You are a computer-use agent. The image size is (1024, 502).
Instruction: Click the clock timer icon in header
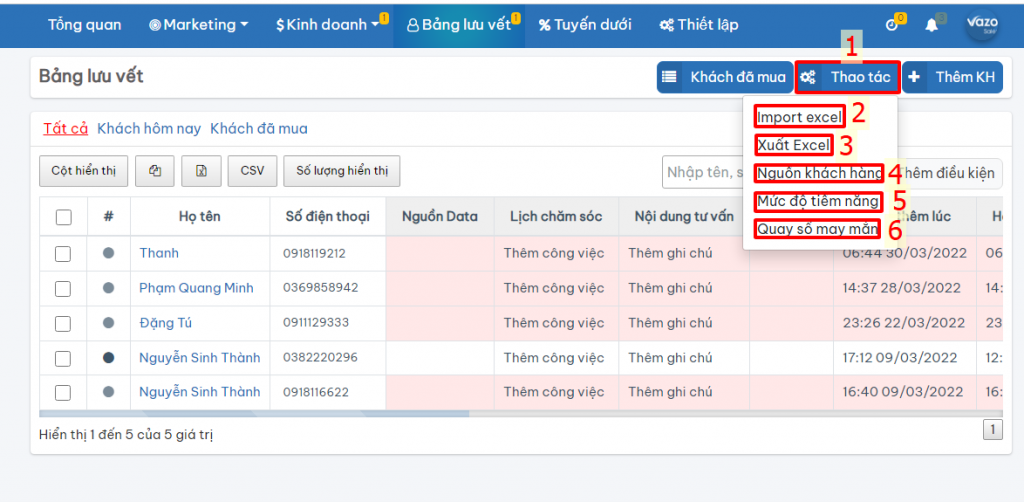[892, 25]
